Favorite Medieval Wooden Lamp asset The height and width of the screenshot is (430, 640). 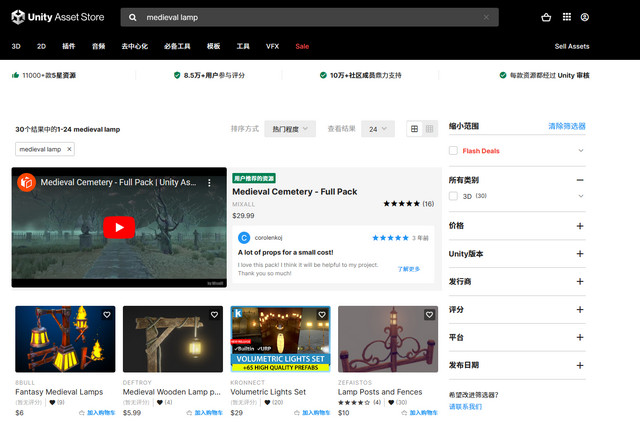[214, 315]
